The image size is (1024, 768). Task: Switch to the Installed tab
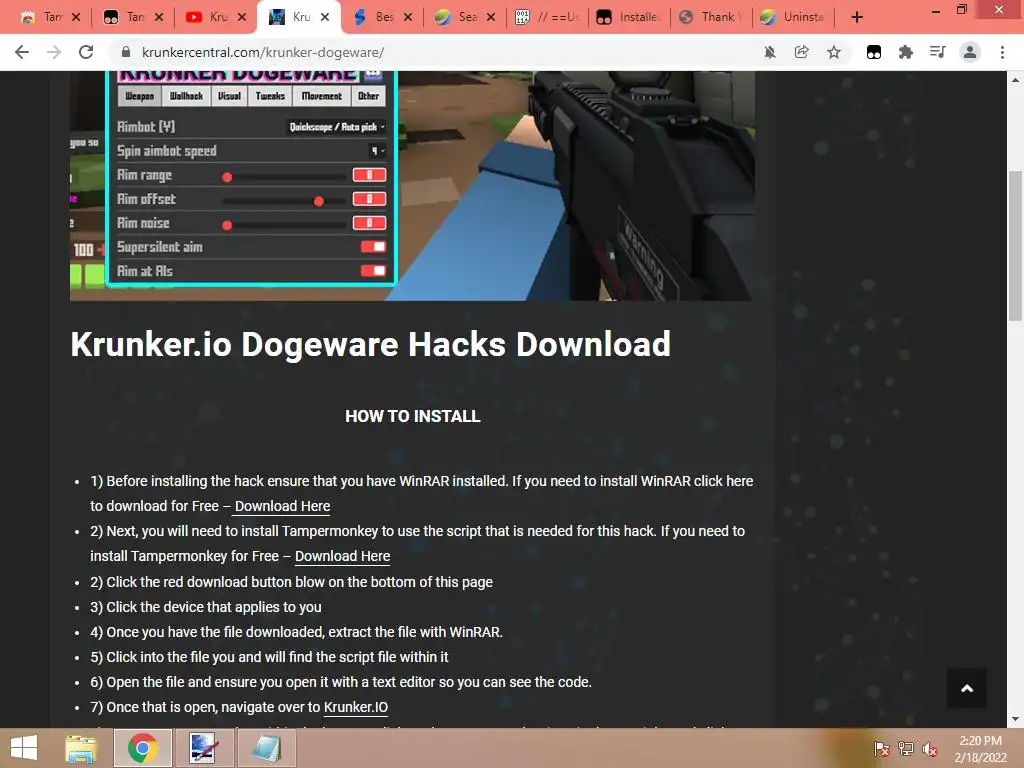[x=630, y=17]
